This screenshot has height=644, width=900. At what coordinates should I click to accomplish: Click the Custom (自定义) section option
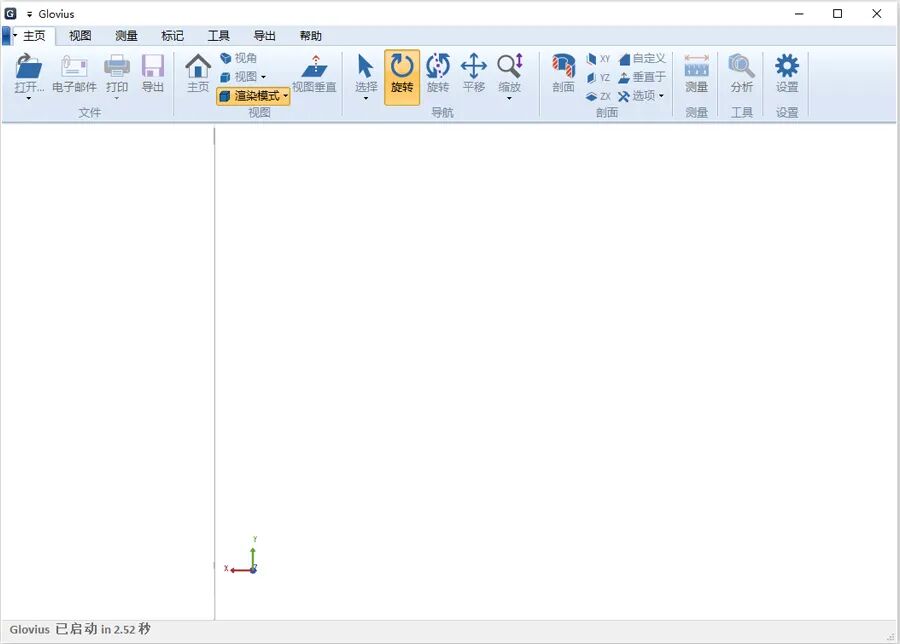[x=642, y=58]
